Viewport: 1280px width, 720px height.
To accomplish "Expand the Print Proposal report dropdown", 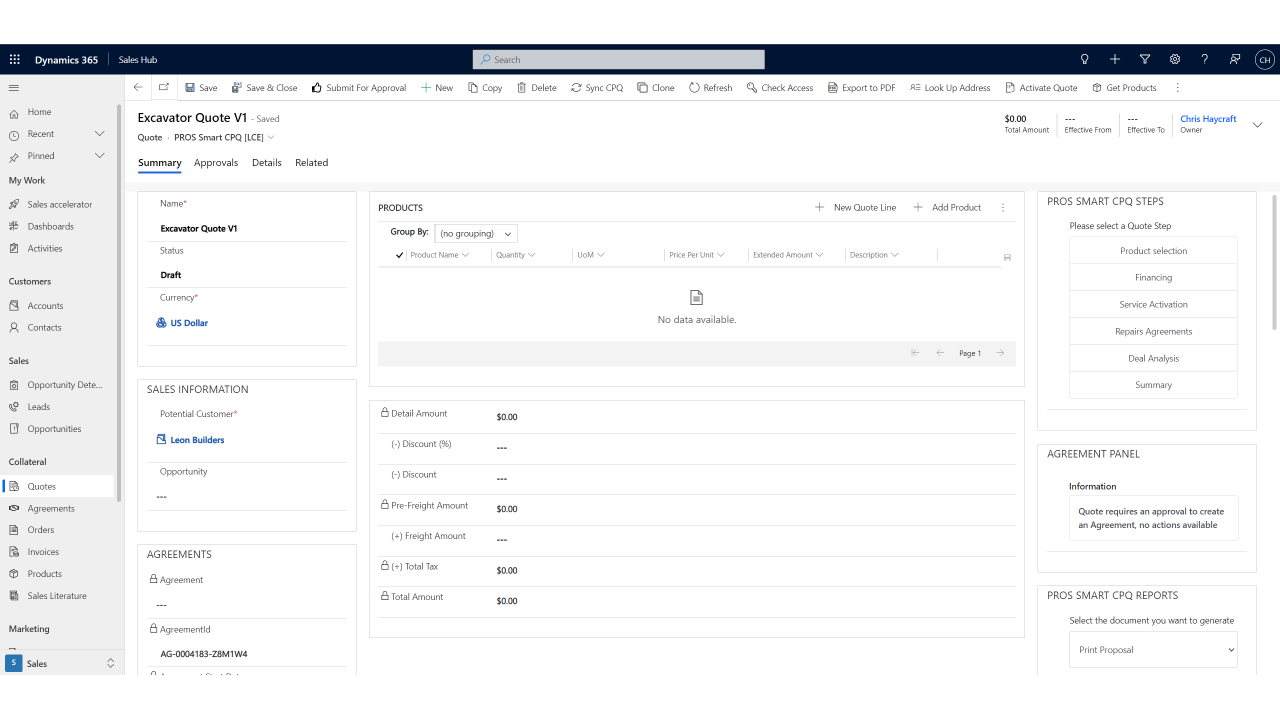I will [1153, 650].
